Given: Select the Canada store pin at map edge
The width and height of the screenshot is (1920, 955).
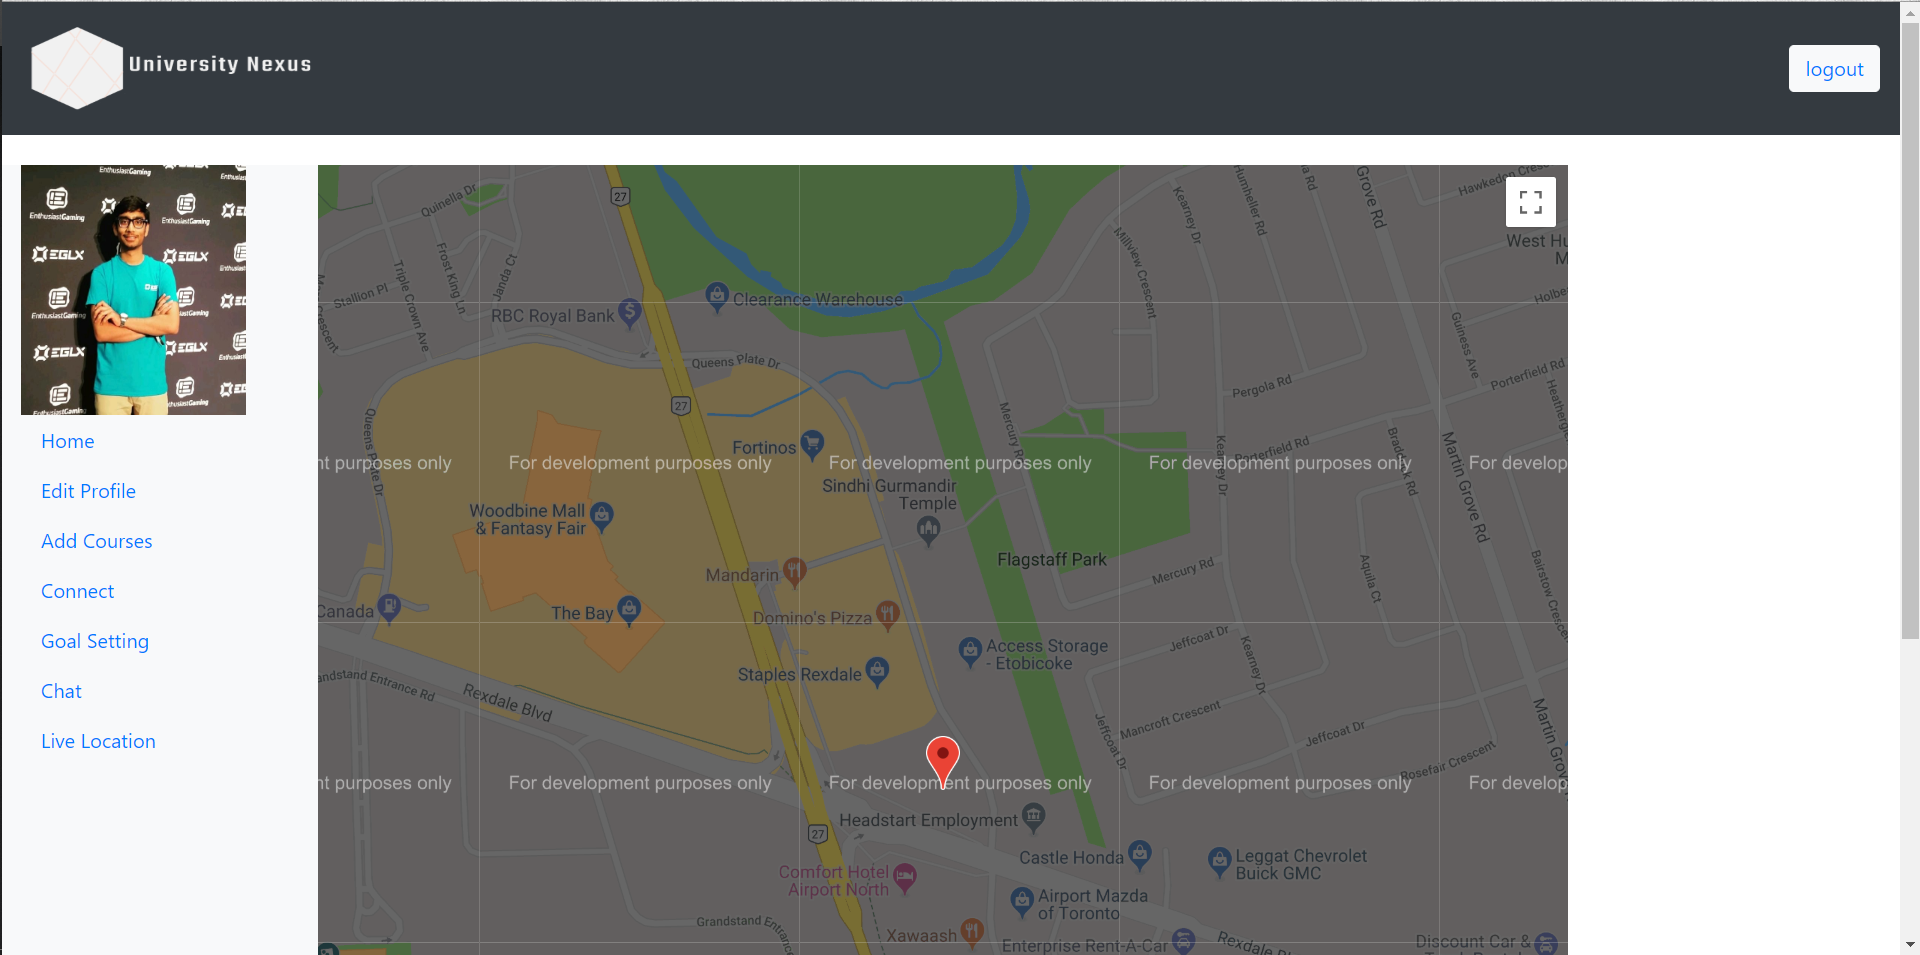Looking at the screenshot, I should click(x=389, y=607).
